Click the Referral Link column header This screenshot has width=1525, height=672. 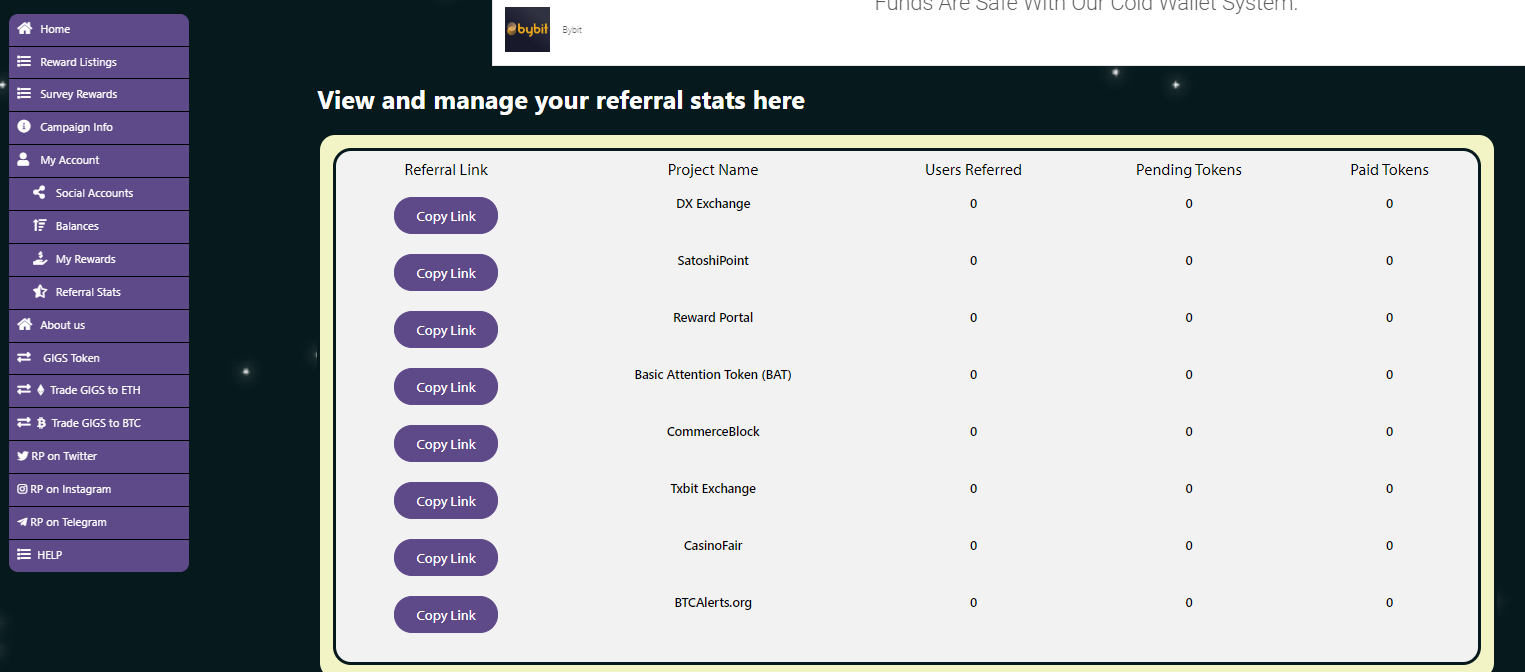click(x=446, y=170)
